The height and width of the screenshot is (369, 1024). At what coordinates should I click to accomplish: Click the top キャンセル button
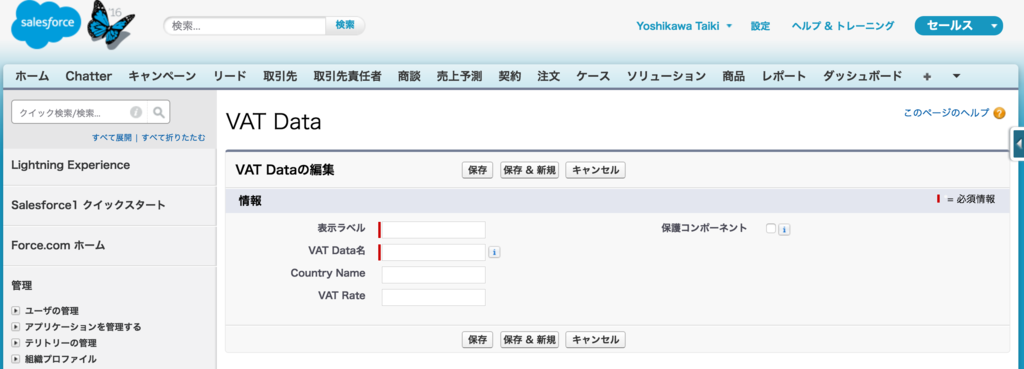[596, 170]
